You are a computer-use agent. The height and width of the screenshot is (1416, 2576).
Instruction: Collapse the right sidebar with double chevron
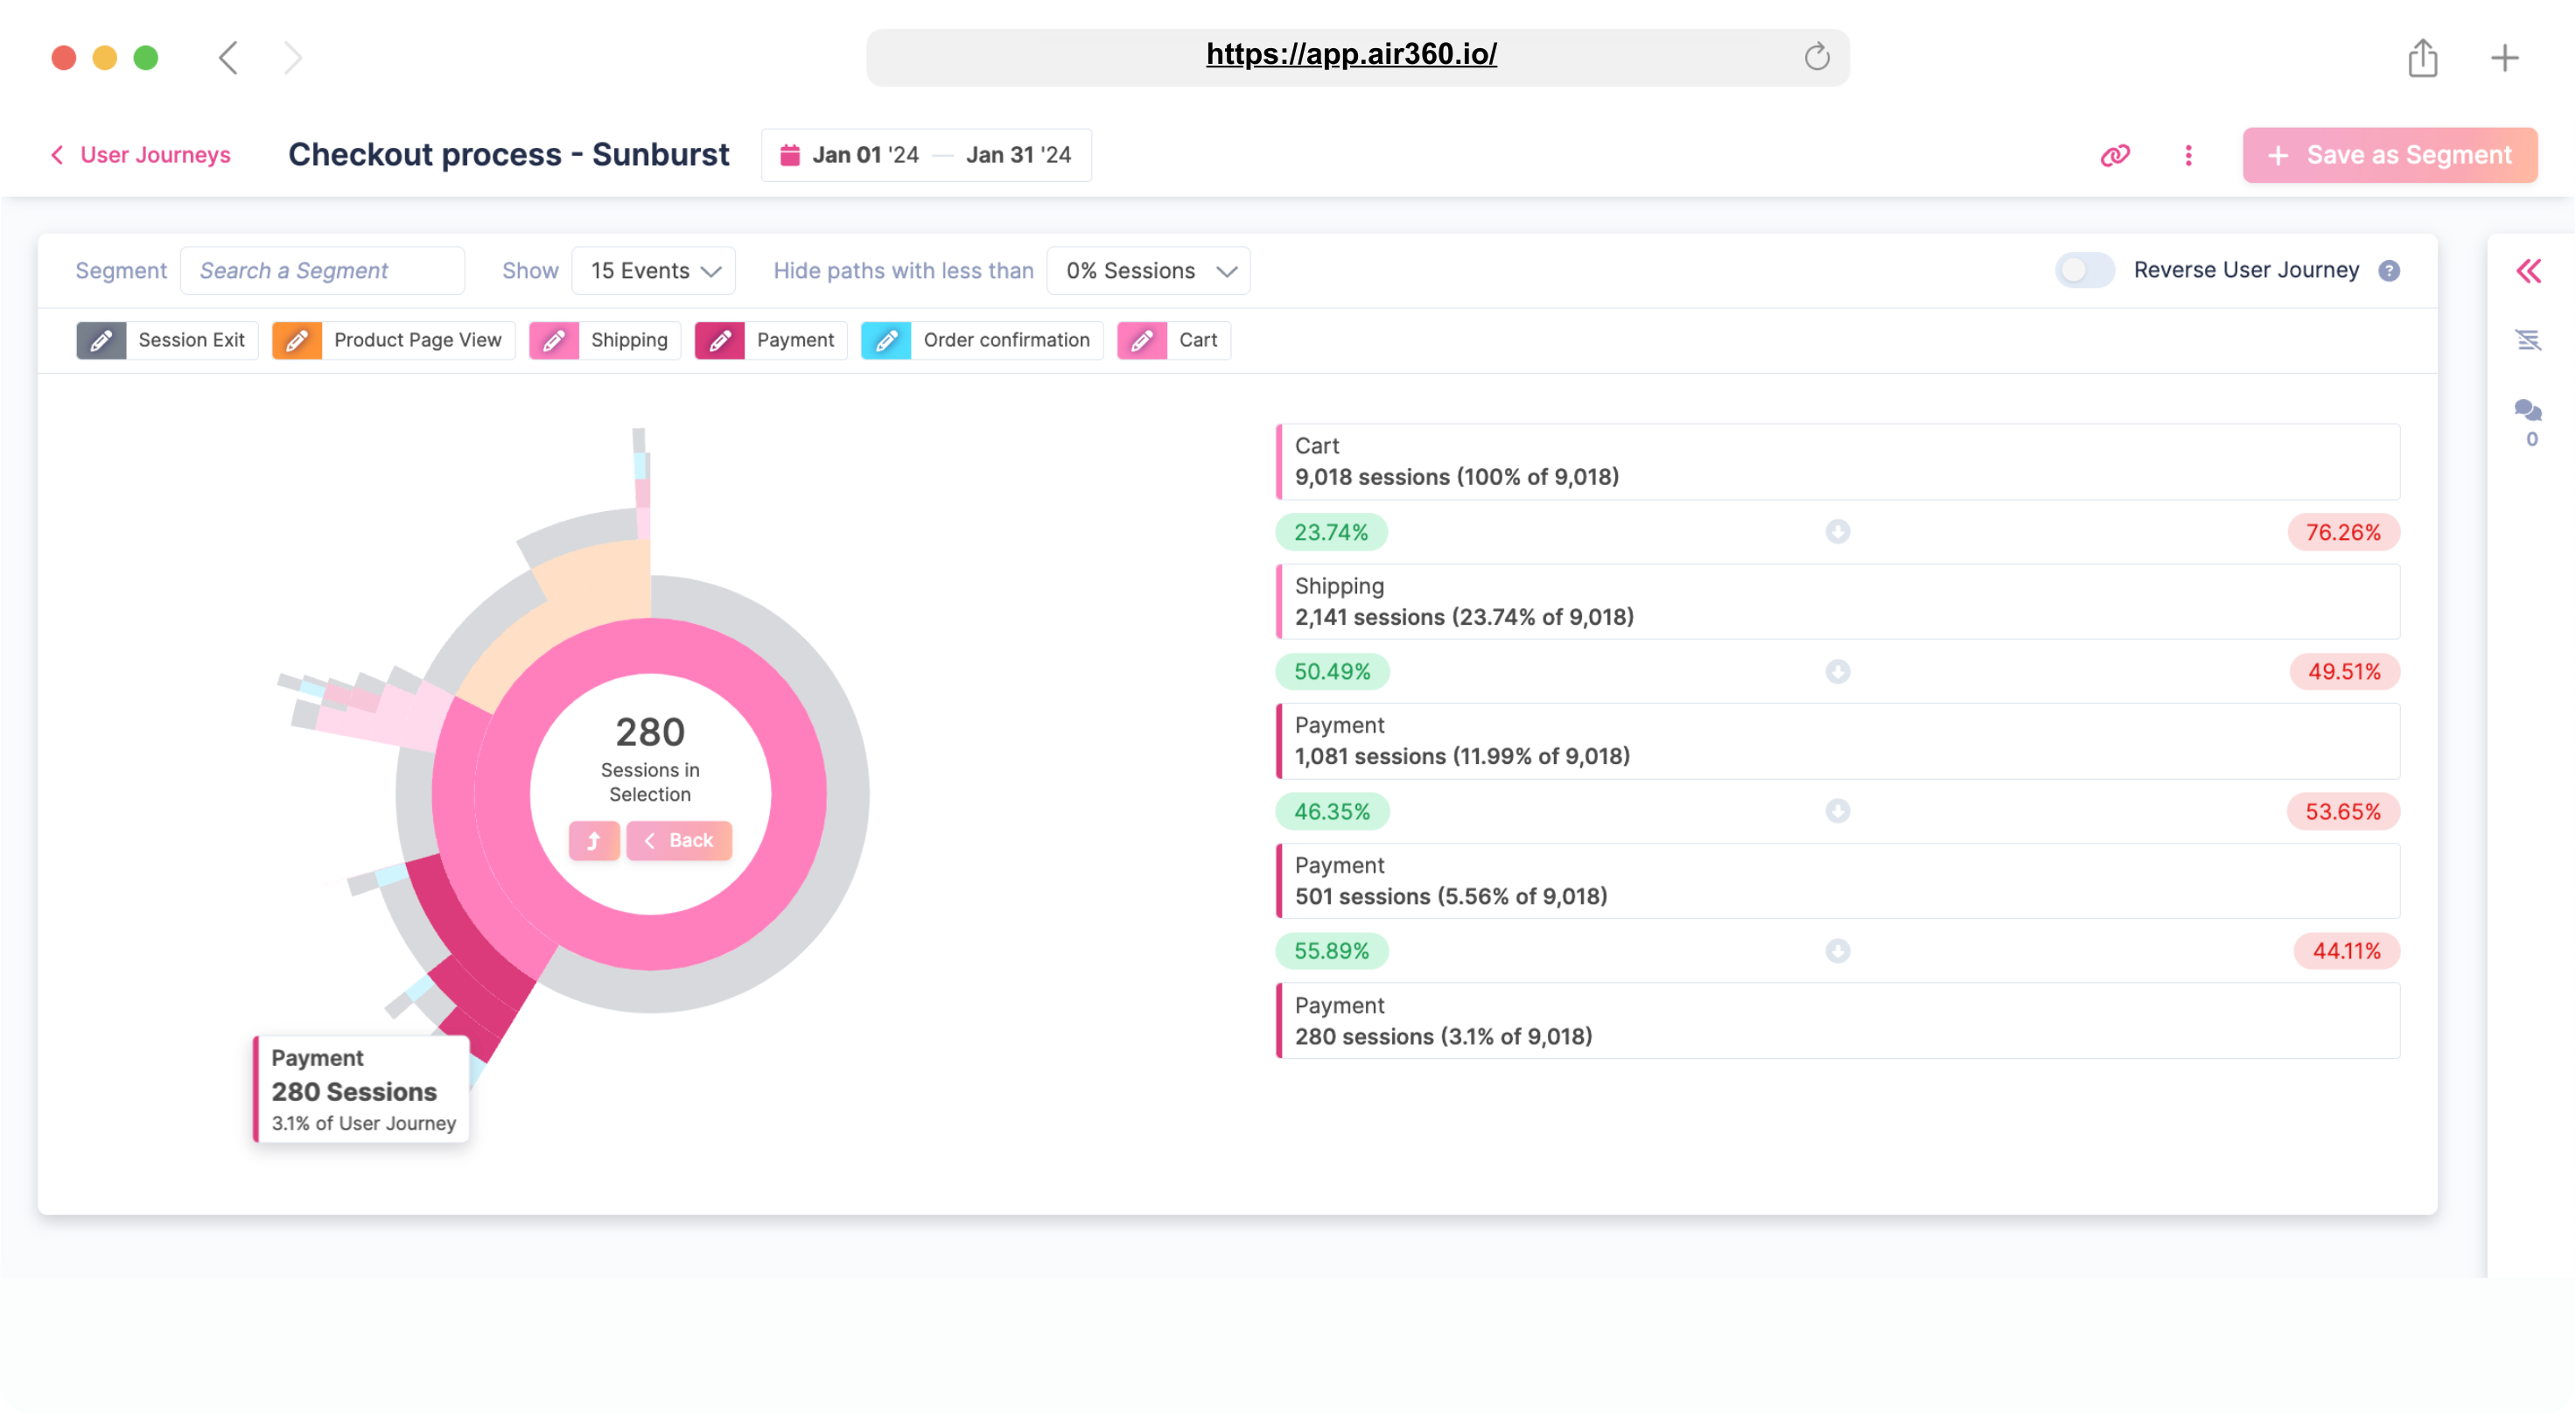(x=2528, y=271)
